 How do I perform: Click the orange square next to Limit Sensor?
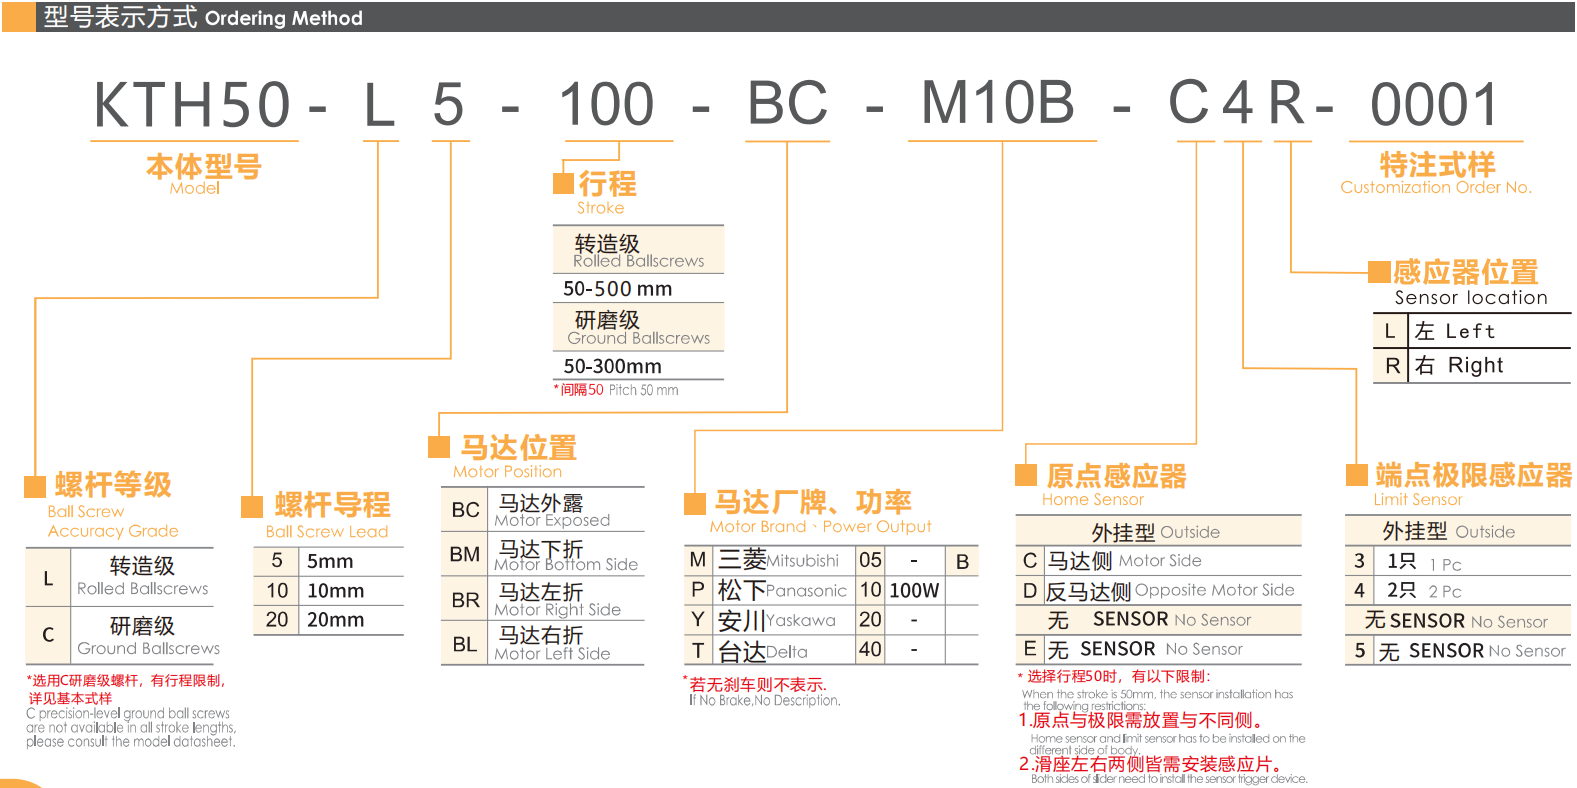[1356, 474]
